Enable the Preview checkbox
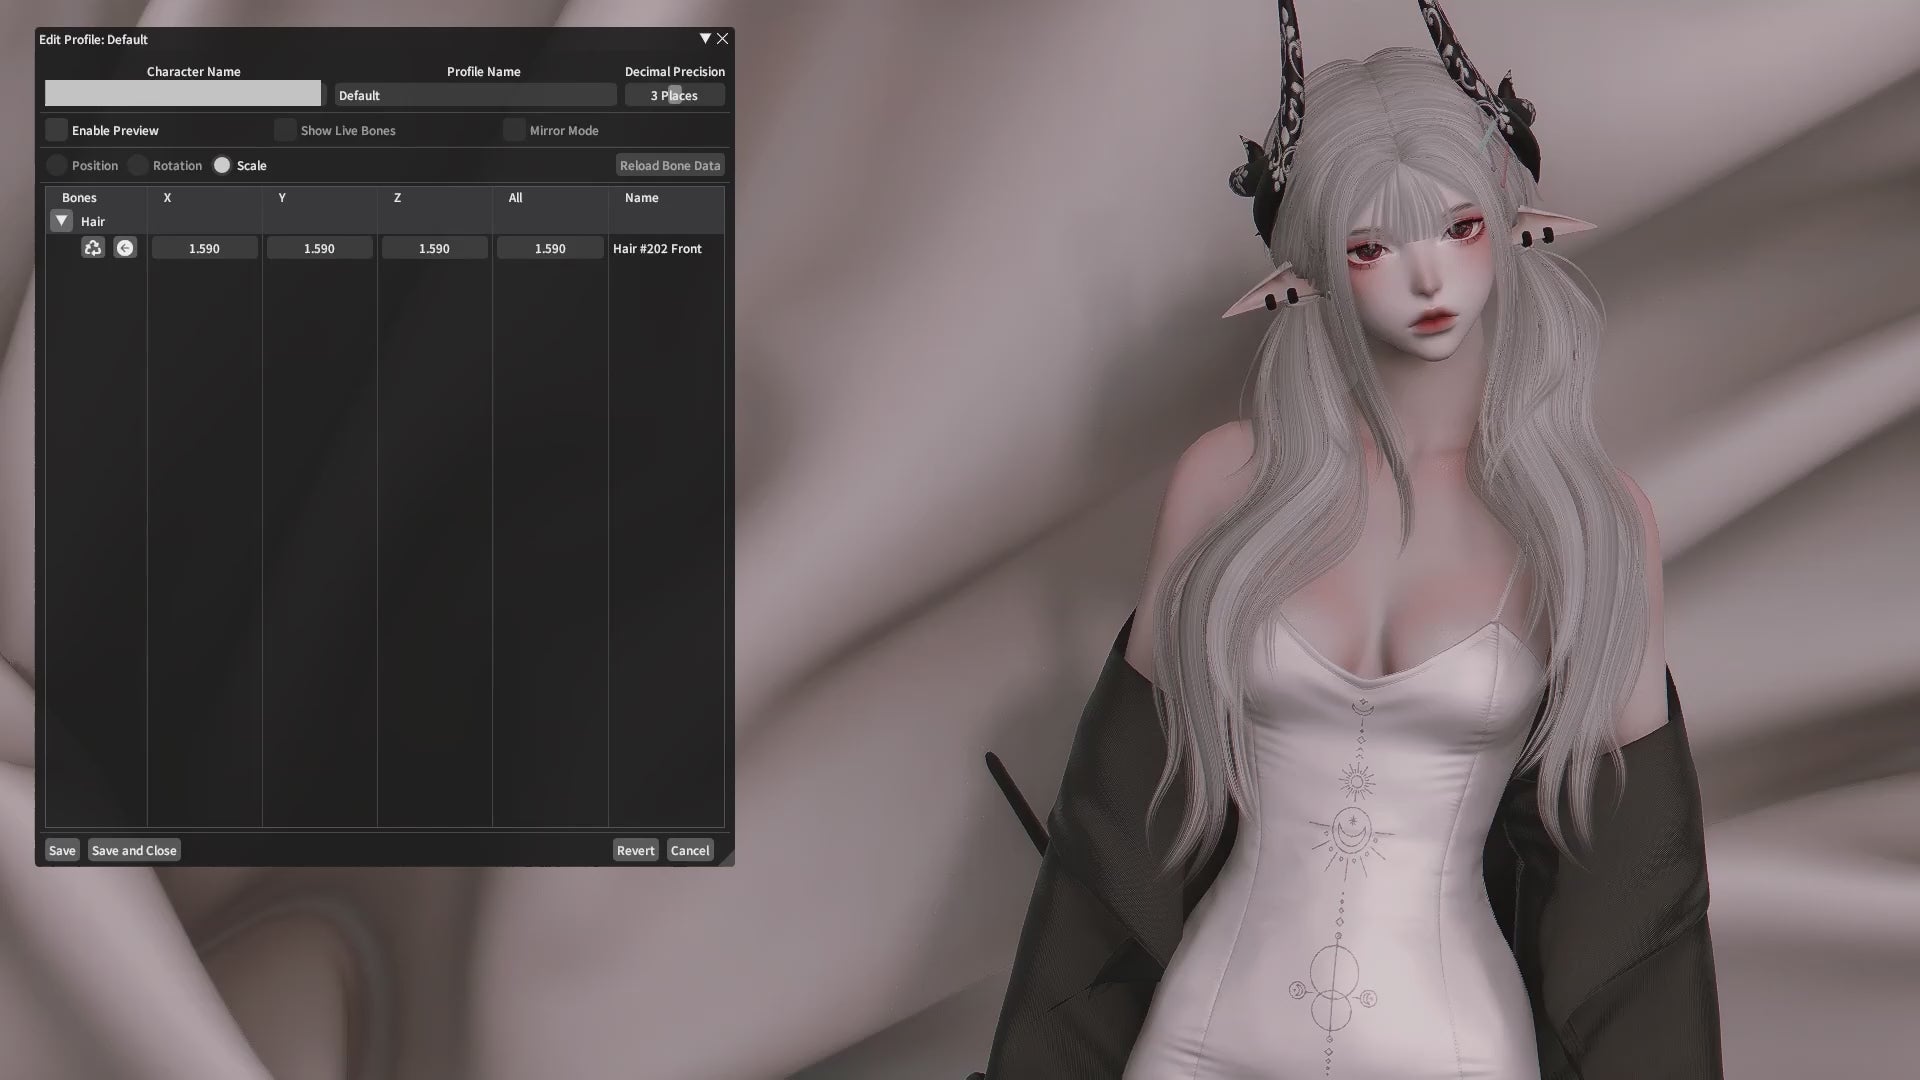Screen dimensions: 1920x1080 click(57, 130)
